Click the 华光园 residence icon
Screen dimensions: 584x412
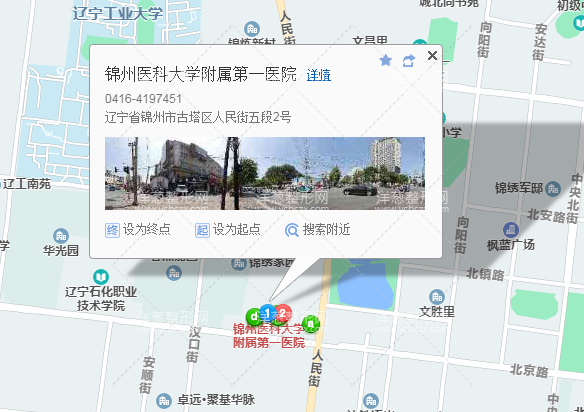[x=61, y=236]
